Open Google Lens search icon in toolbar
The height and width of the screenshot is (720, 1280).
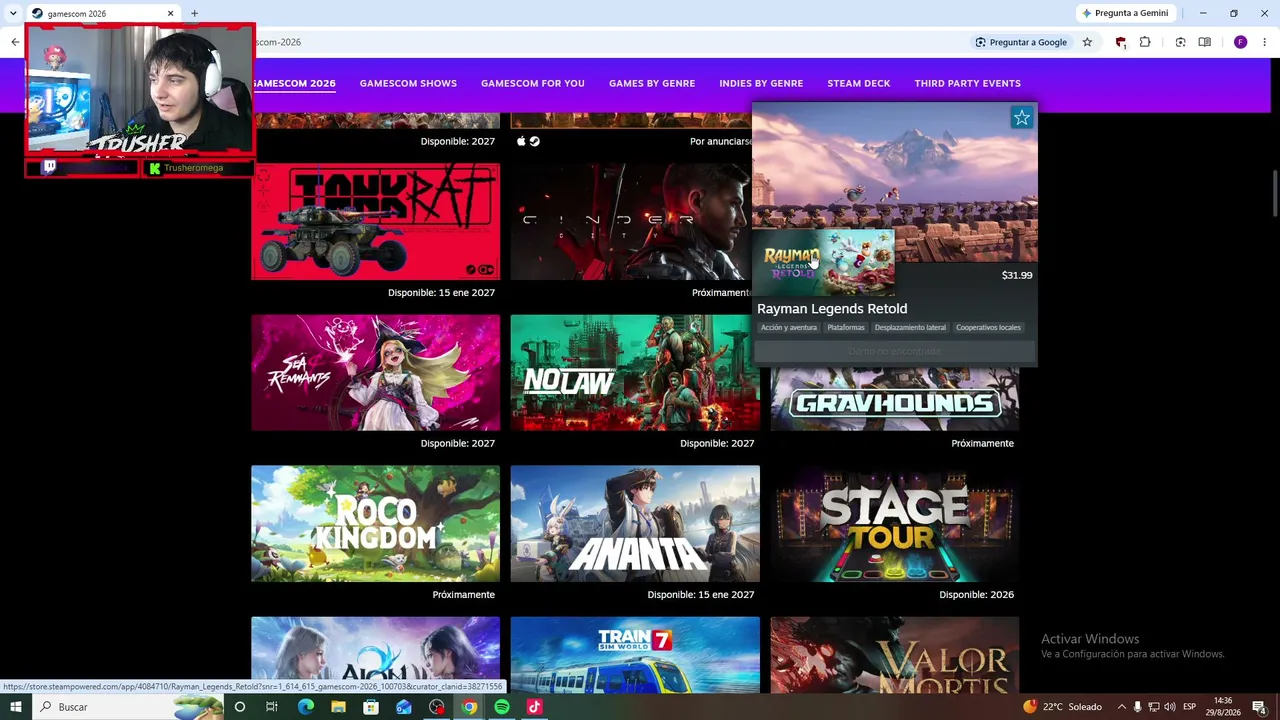pyautogui.click(x=1180, y=42)
